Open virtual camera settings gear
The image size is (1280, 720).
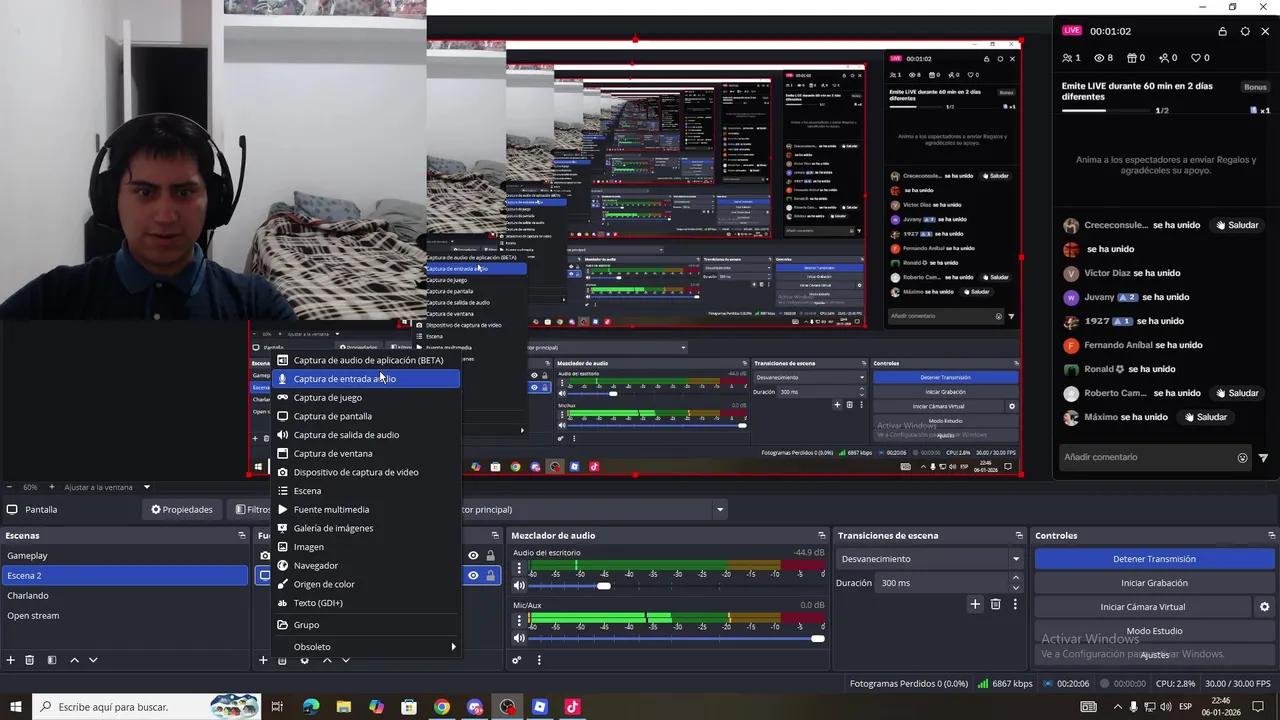[1264, 607]
